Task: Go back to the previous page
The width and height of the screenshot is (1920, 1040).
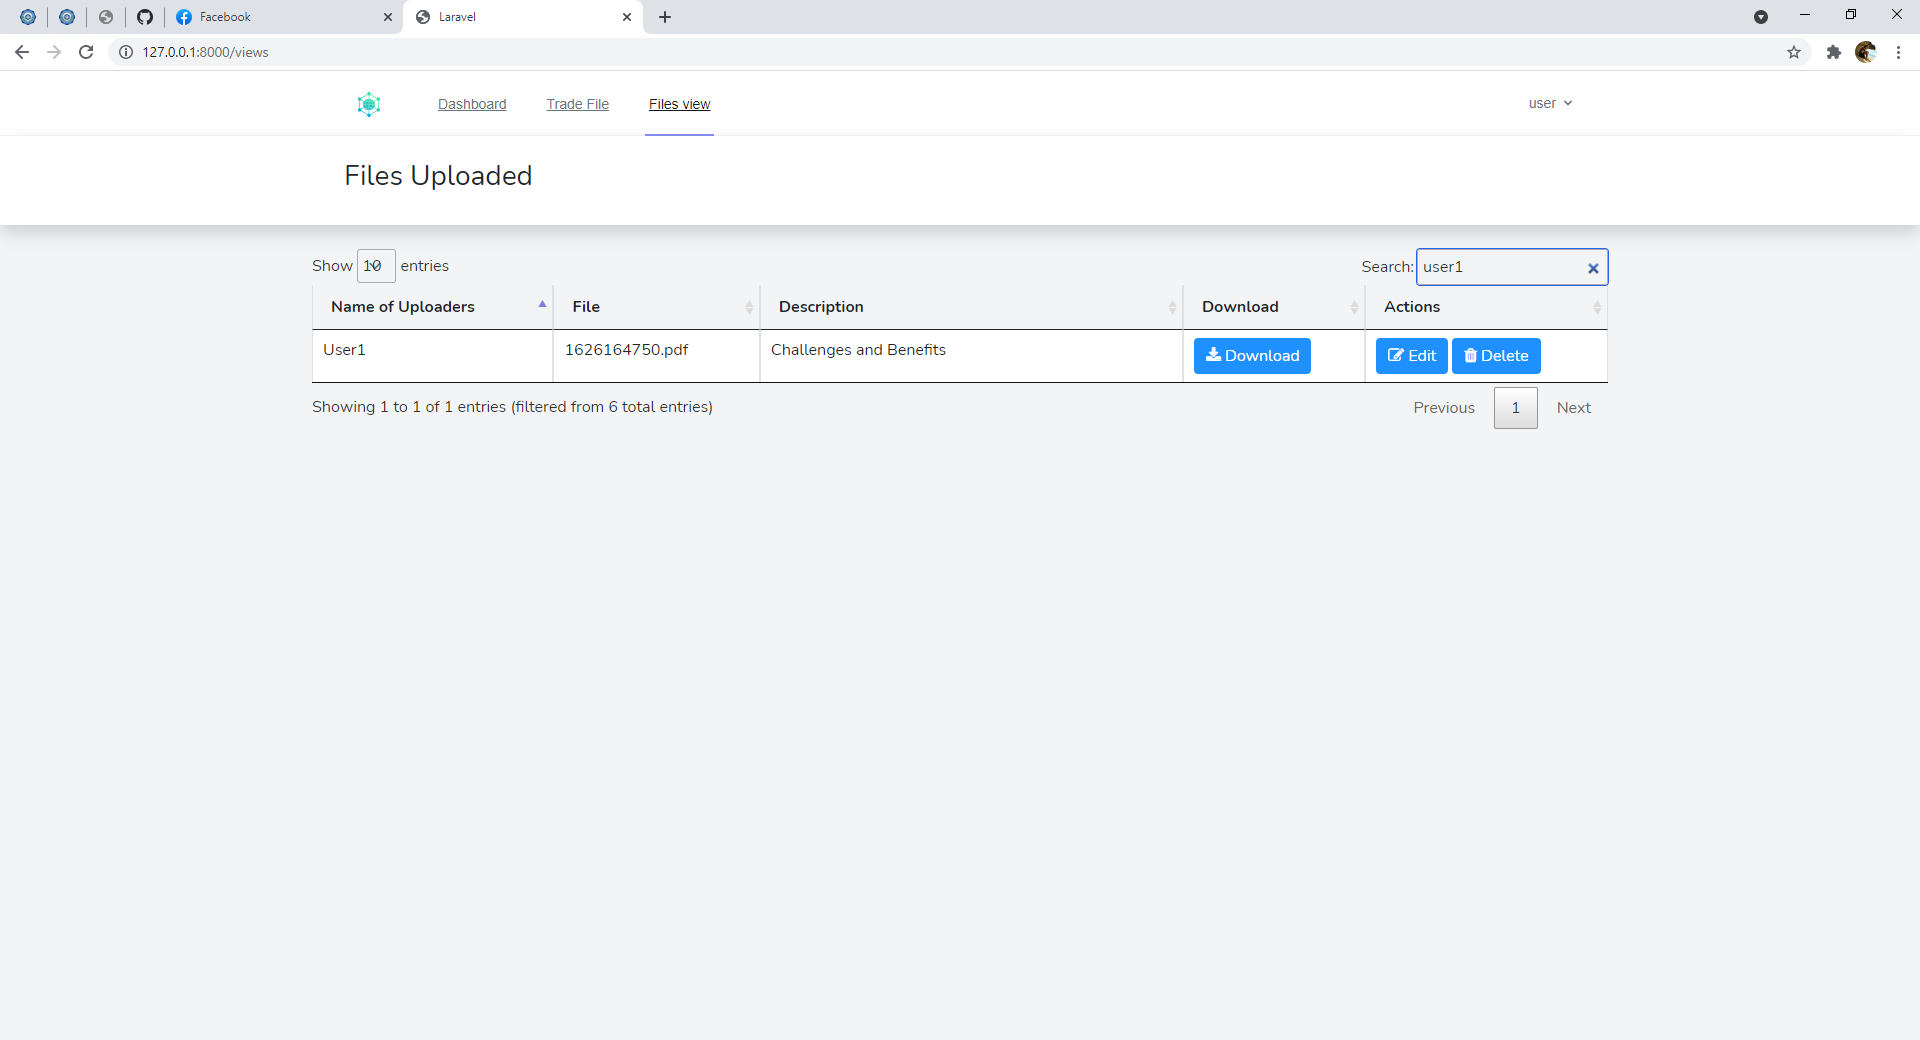Action: (22, 52)
